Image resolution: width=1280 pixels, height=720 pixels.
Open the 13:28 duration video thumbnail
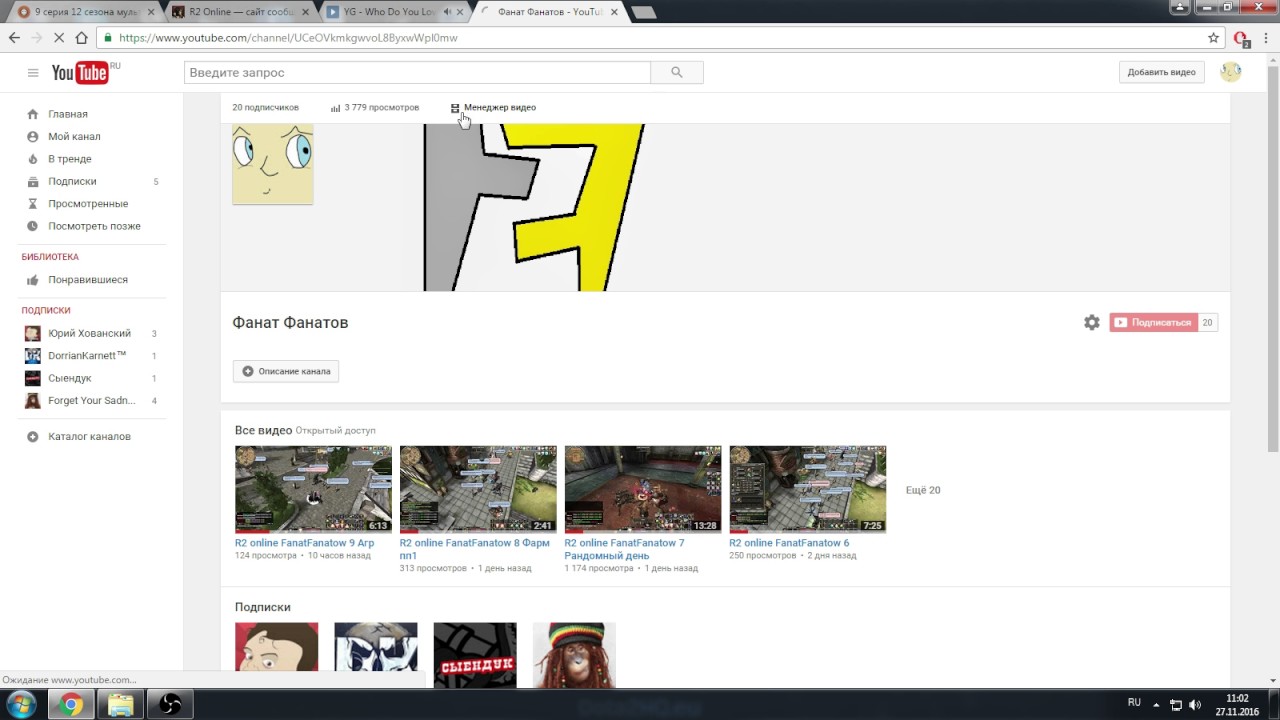click(x=643, y=489)
